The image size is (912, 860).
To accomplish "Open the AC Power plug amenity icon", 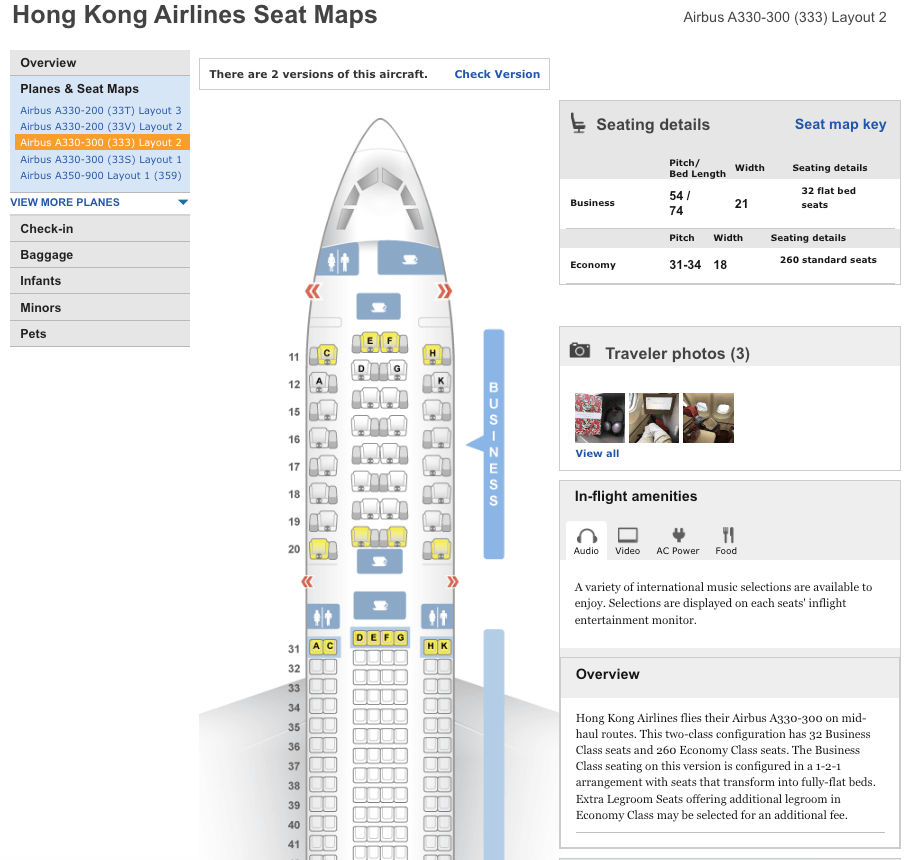I will (x=677, y=540).
